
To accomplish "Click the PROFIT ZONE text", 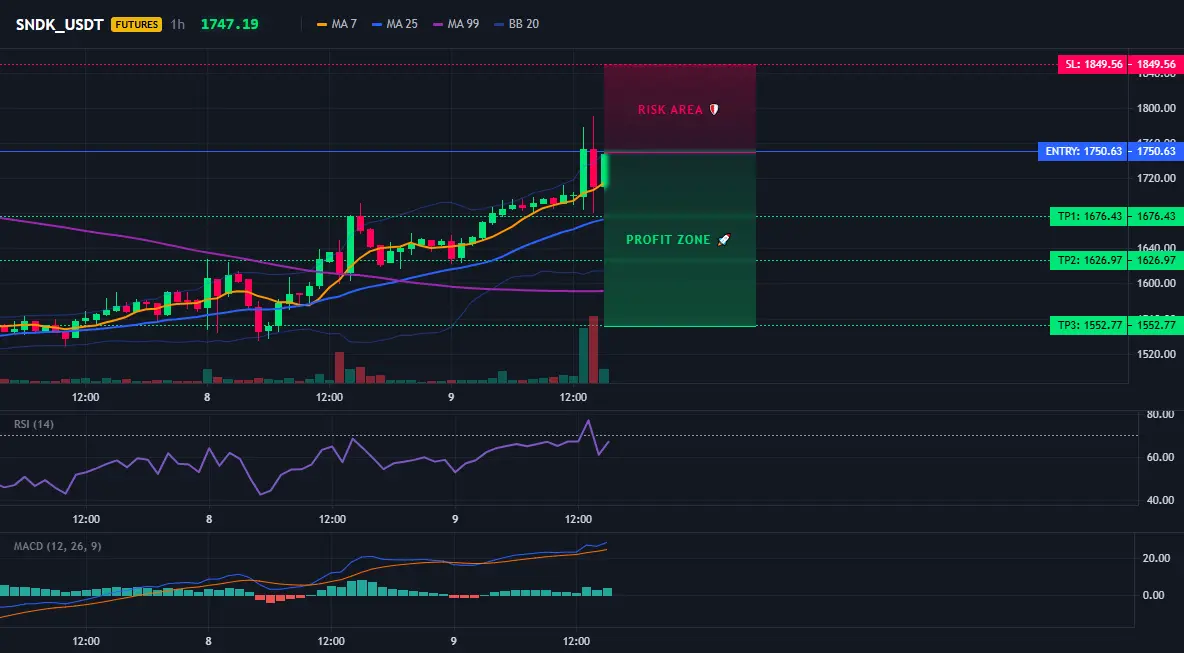I will tap(668, 240).
